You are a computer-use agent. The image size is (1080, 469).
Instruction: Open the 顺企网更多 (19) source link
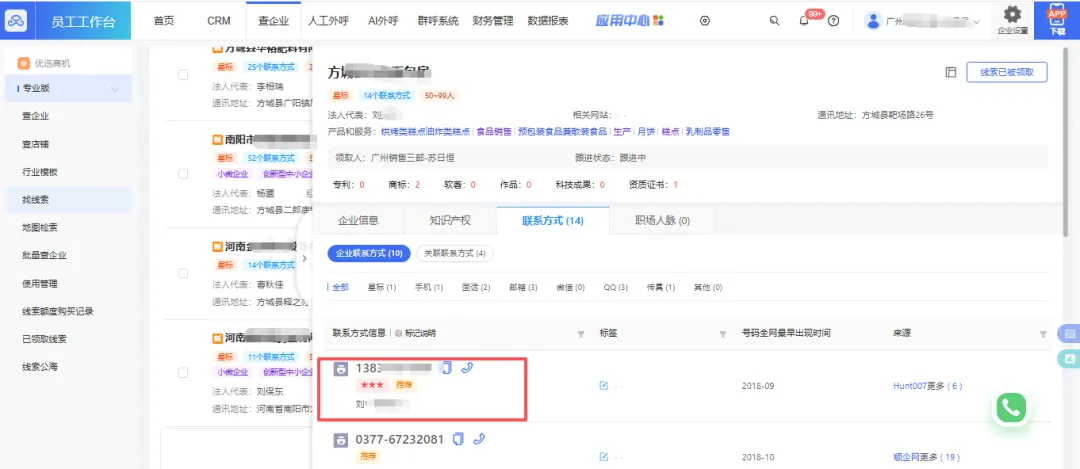click(926, 457)
